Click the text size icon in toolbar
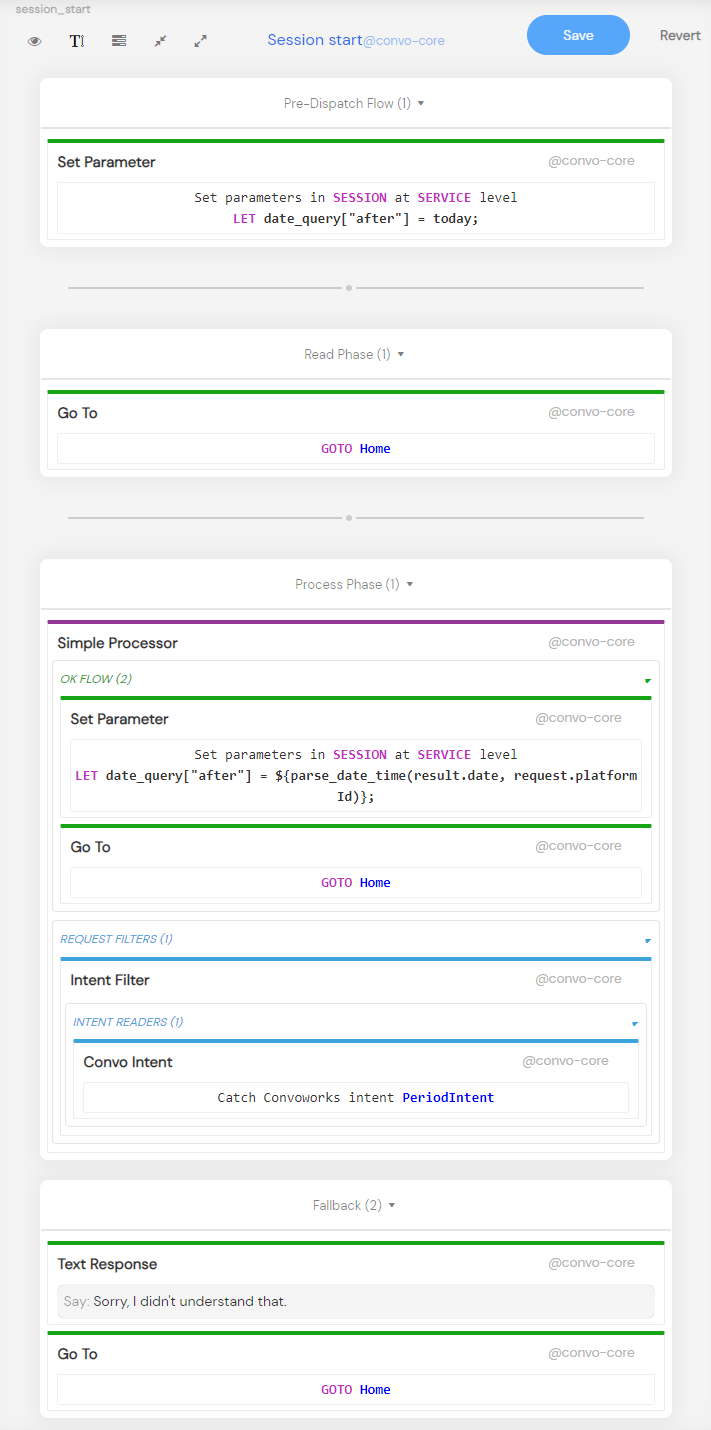This screenshot has height=1430, width=711. click(77, 41)
